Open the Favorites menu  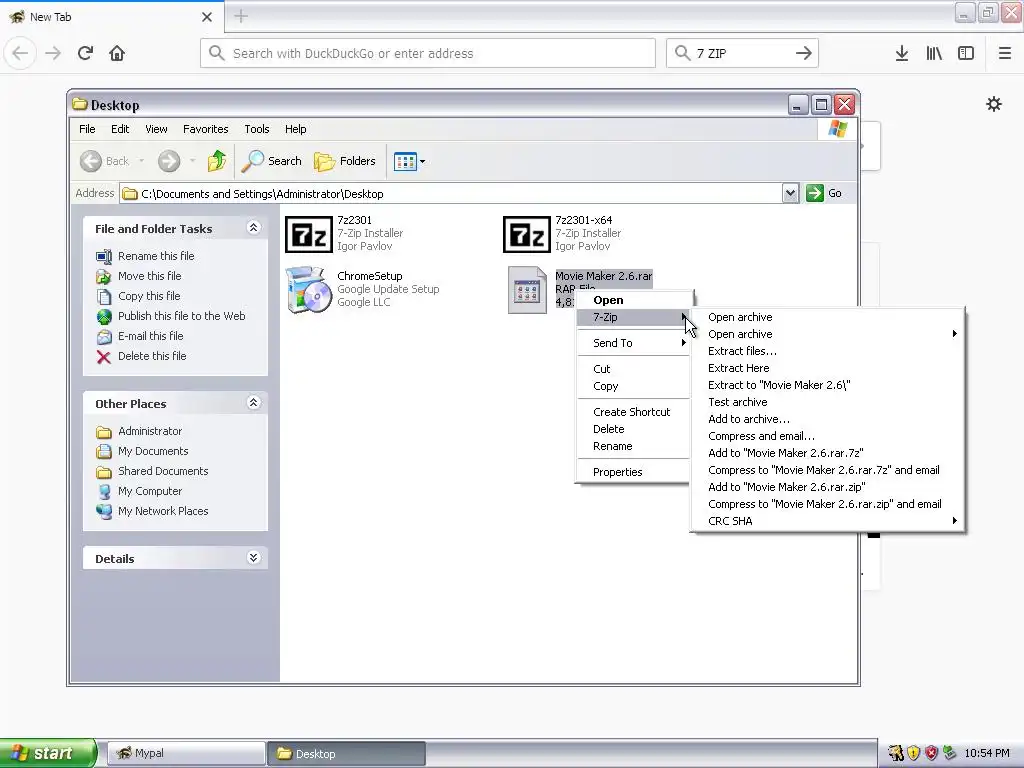(x=206, y=129)
